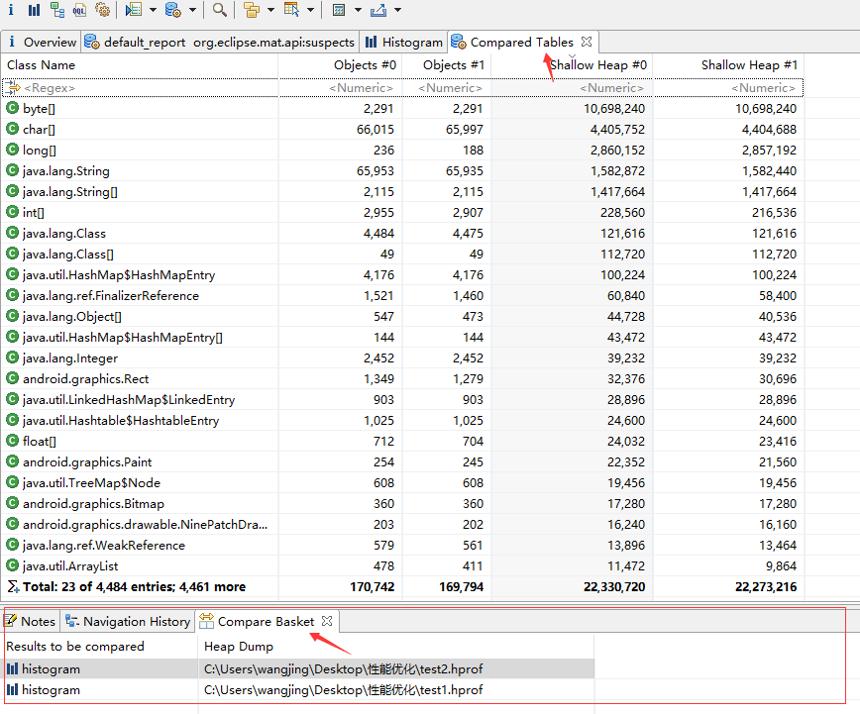Screen dimensions: 860x714
Task: Switch to the Overview tab
Action: (42, 42)
